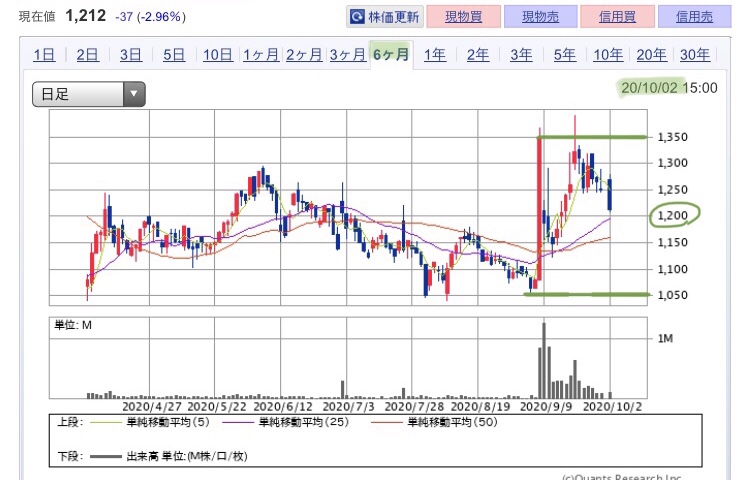Switch chart to 2年 period
737x480 pixels.
[x=478, y=55]
